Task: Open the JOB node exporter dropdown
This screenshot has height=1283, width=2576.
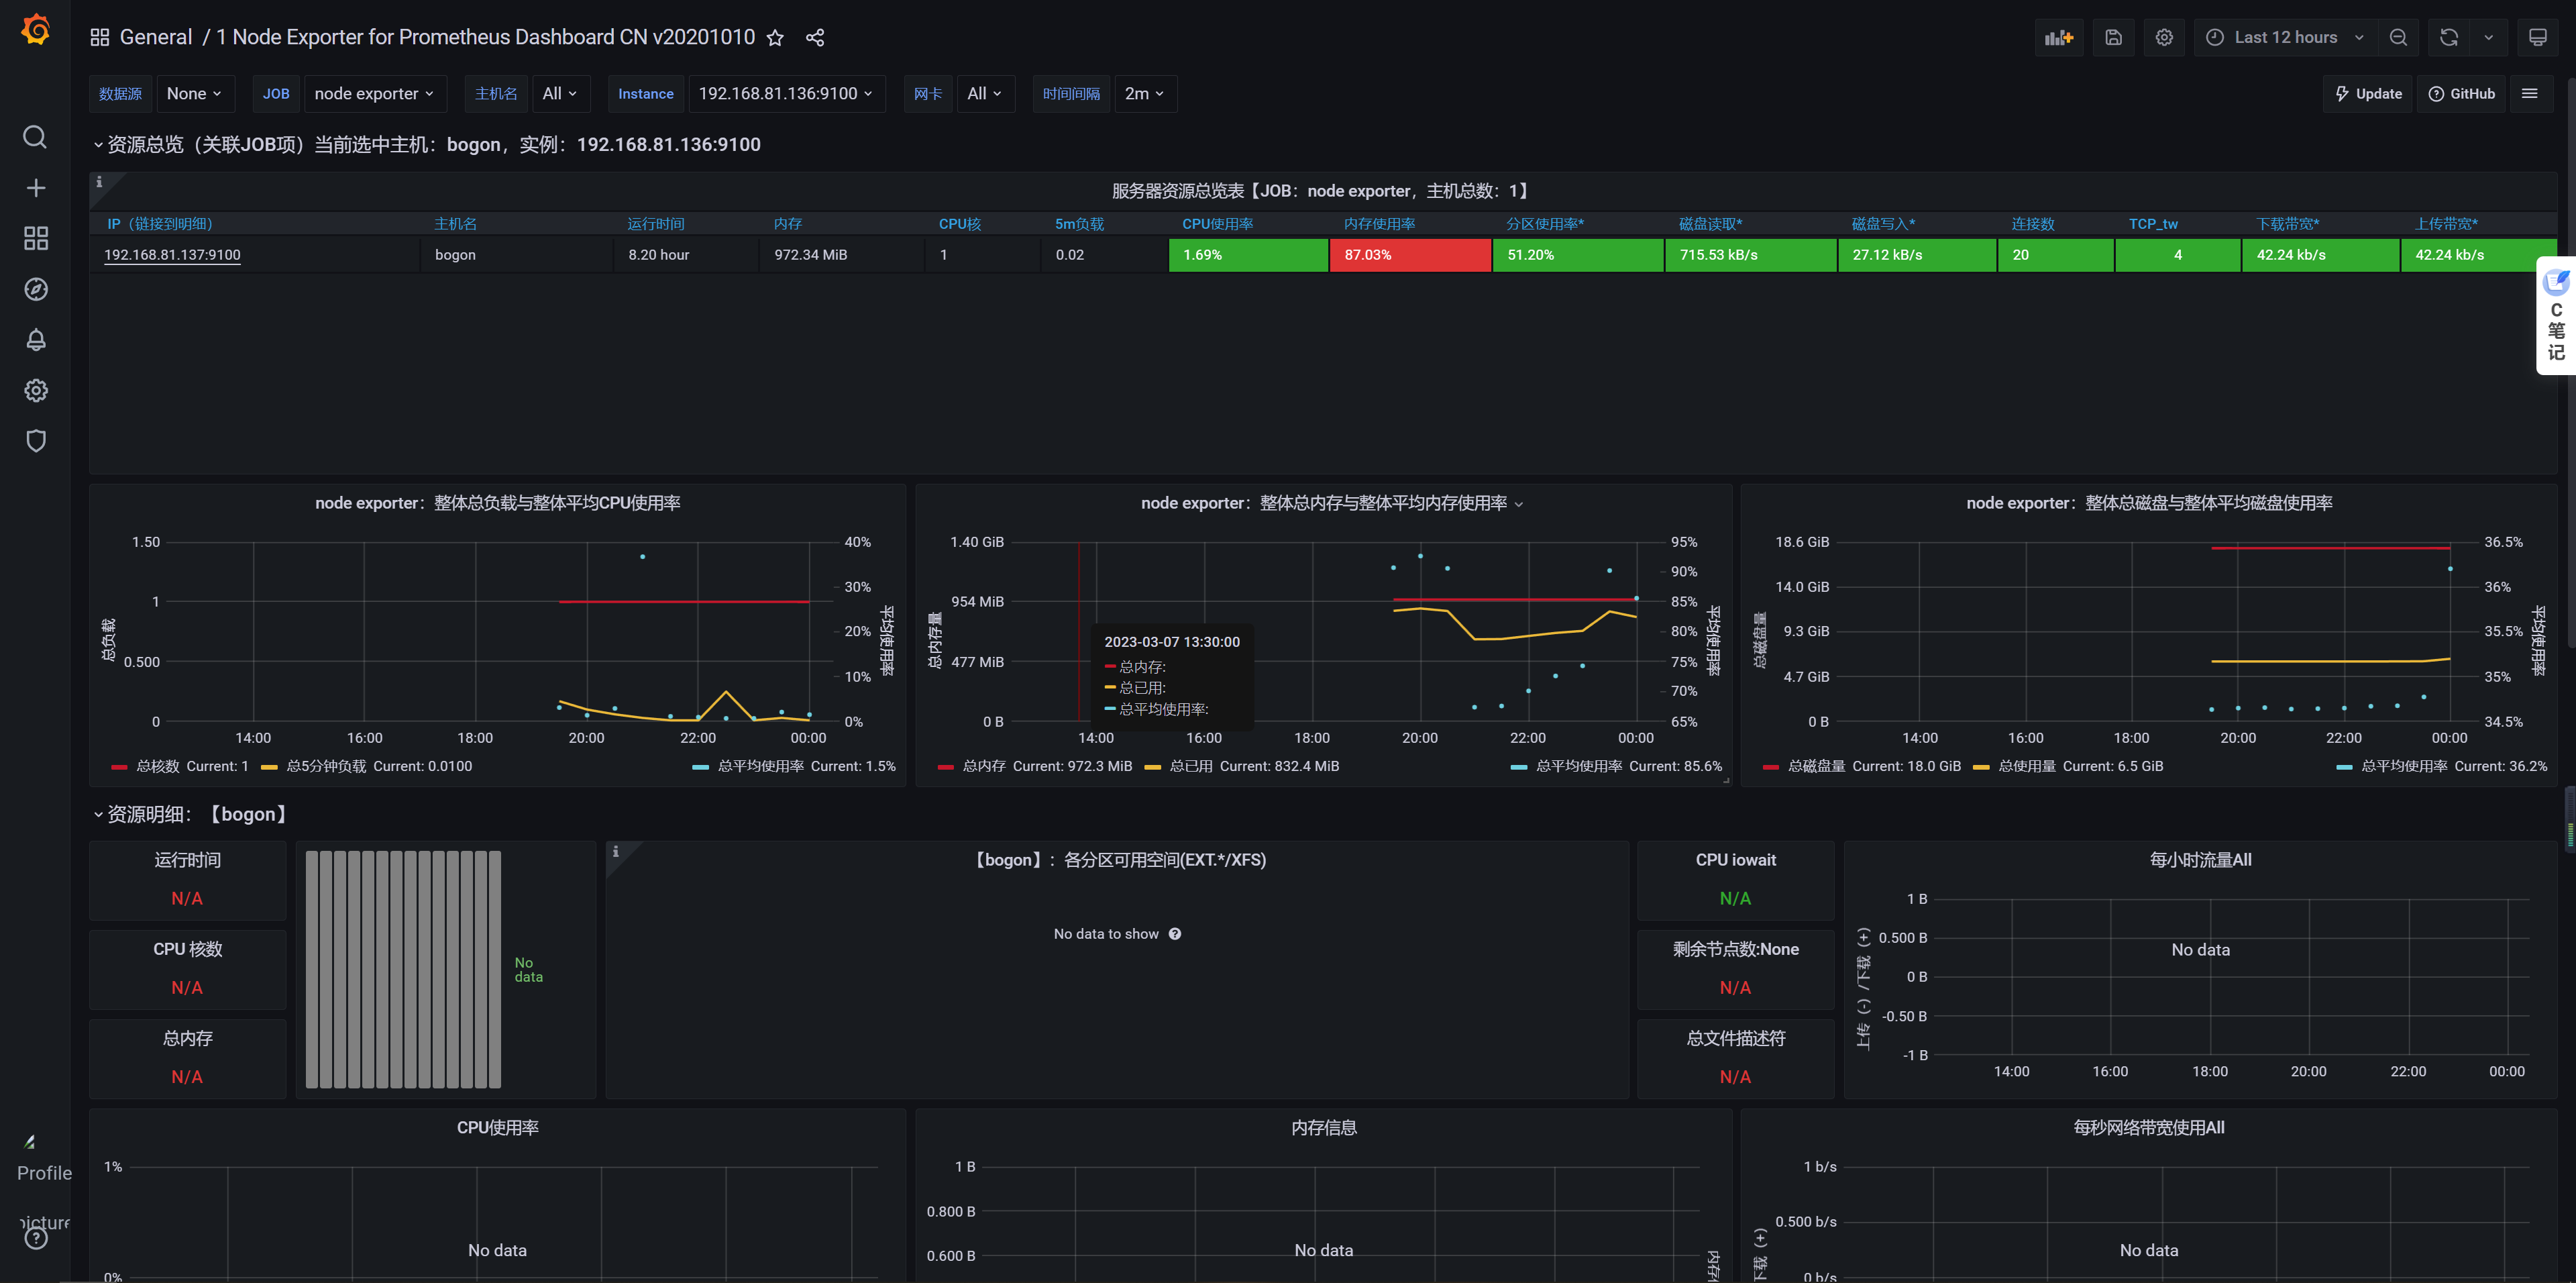Action: coord(374,93)
